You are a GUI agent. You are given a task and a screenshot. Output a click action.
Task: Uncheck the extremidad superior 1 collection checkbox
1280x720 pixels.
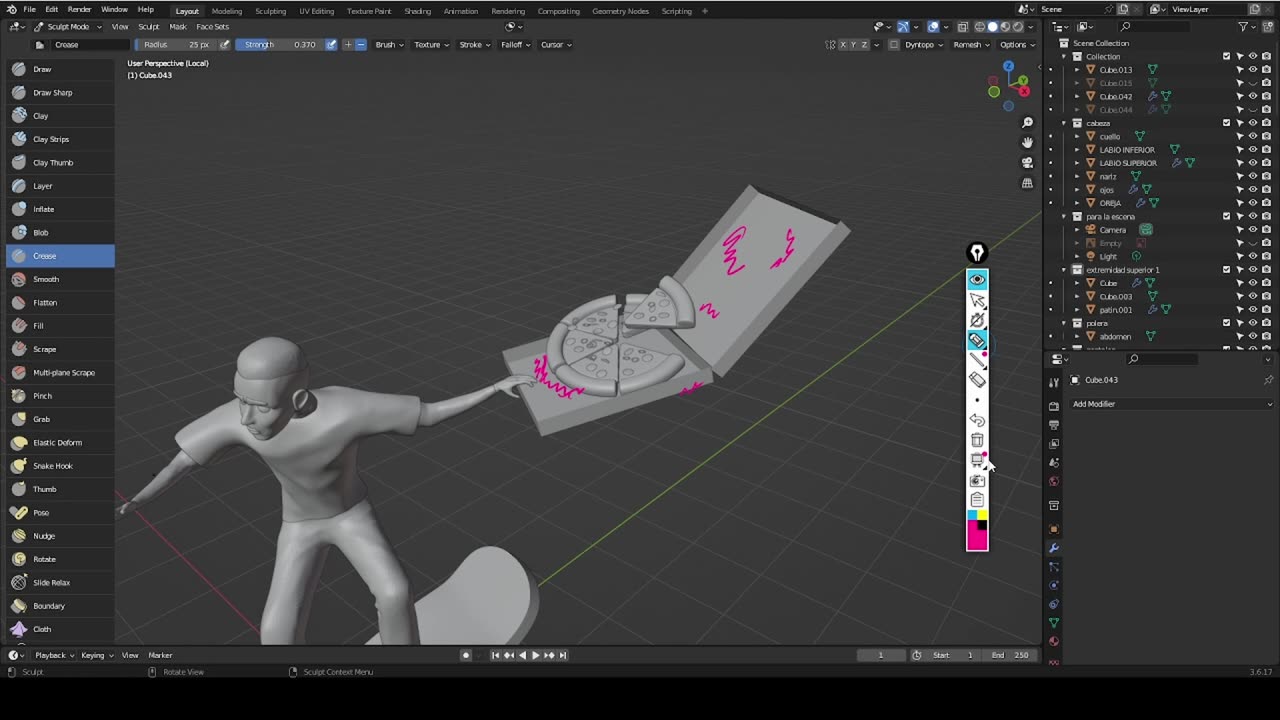(x=1227, y=270)
